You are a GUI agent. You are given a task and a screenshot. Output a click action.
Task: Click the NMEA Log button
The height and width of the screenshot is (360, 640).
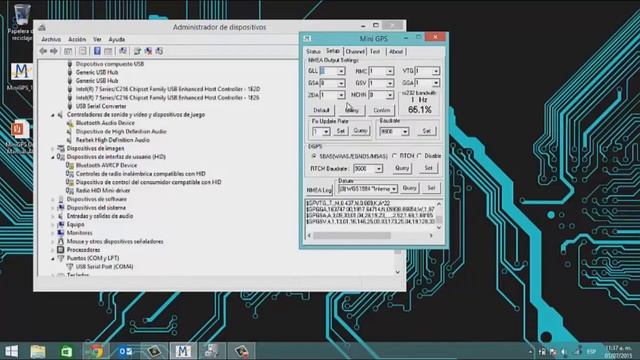tap(319, 190)
